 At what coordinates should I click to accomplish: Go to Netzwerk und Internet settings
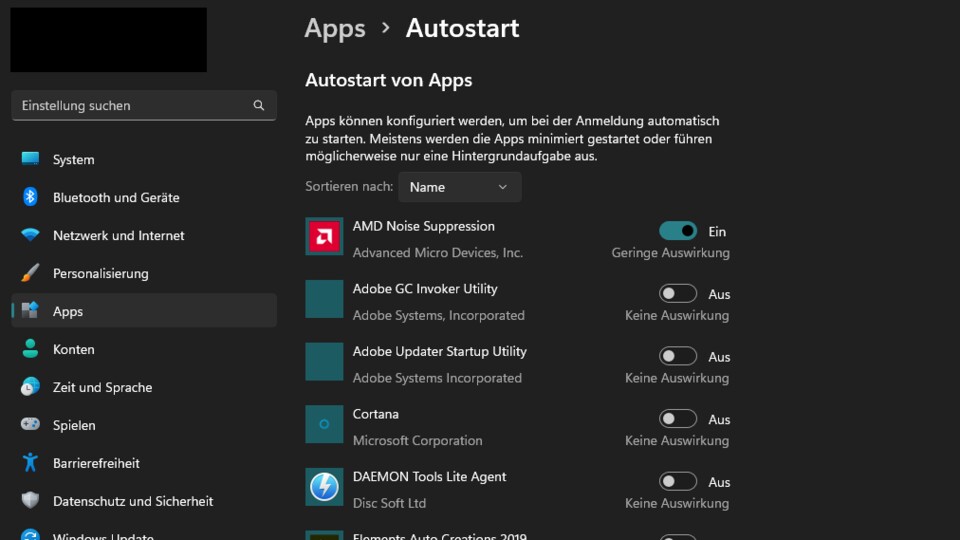coord(144,235)
